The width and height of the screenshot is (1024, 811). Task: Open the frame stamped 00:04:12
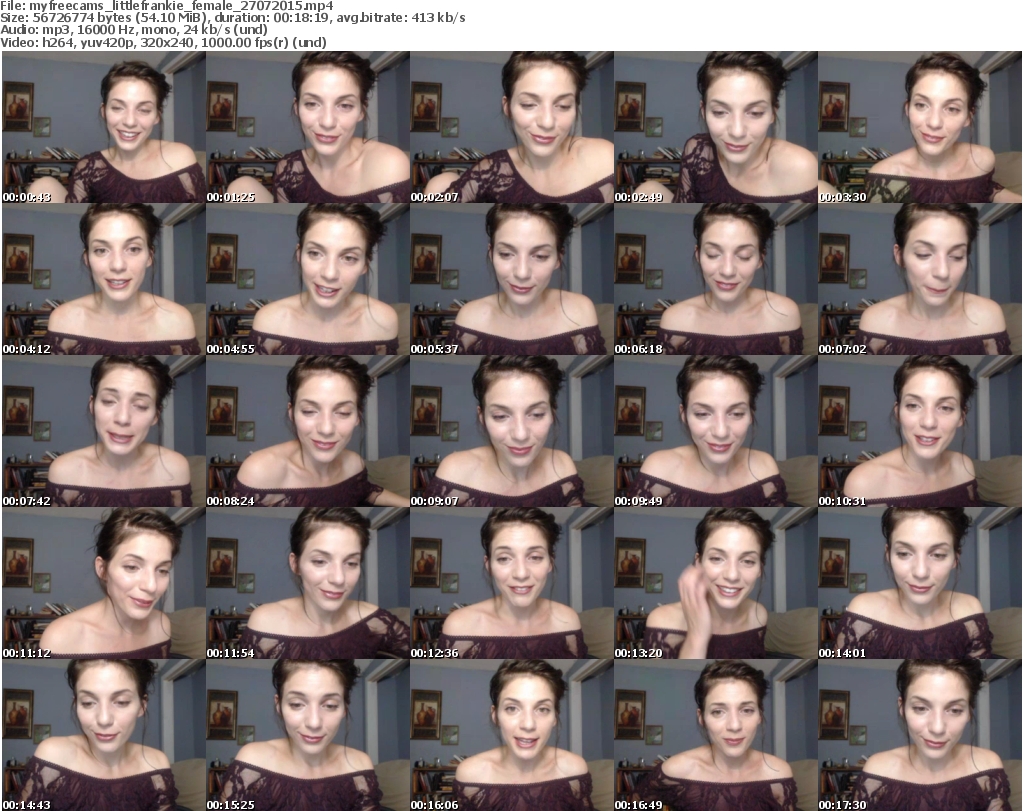(x=104, y=279)
